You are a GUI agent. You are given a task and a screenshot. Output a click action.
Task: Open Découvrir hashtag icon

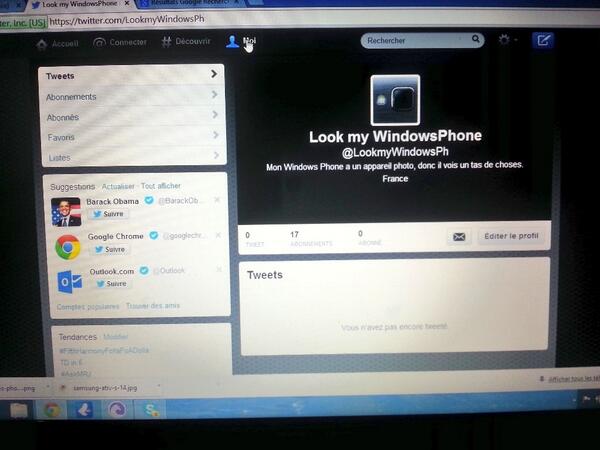pyautogui.click(x=166, y=42)
